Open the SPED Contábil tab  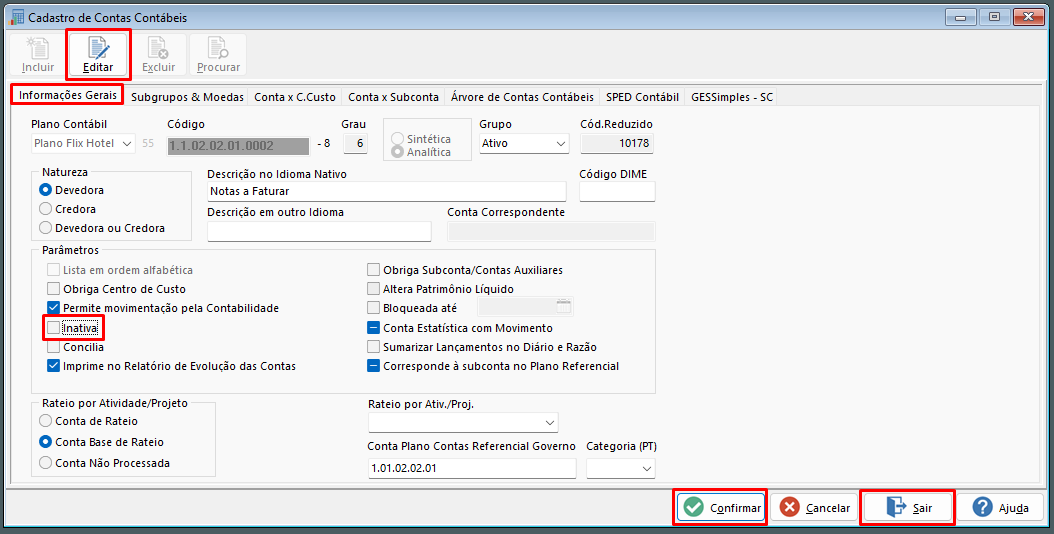tap(642, 97)
